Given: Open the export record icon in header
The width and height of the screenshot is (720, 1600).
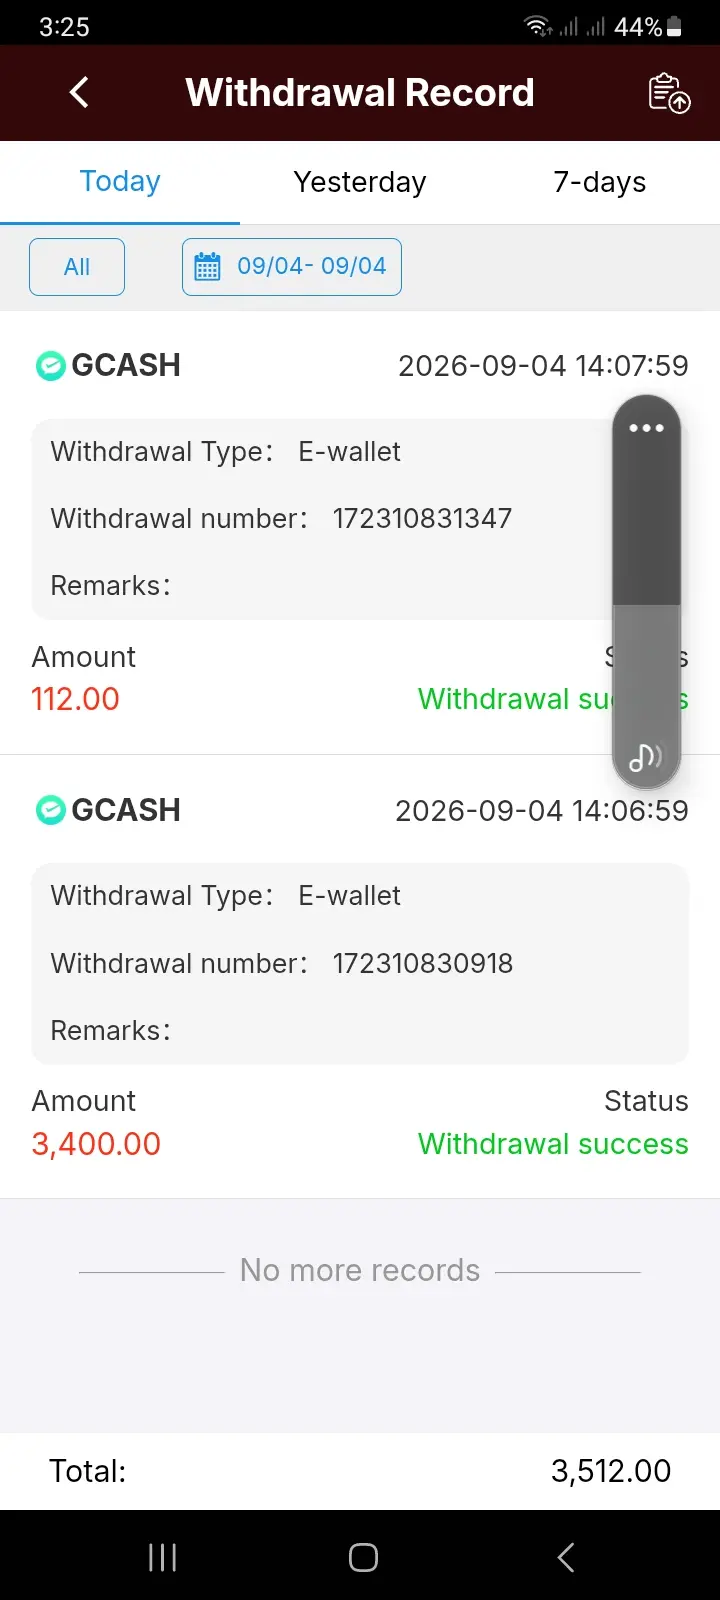Looking at the screenshot, I should pos(669,93).
